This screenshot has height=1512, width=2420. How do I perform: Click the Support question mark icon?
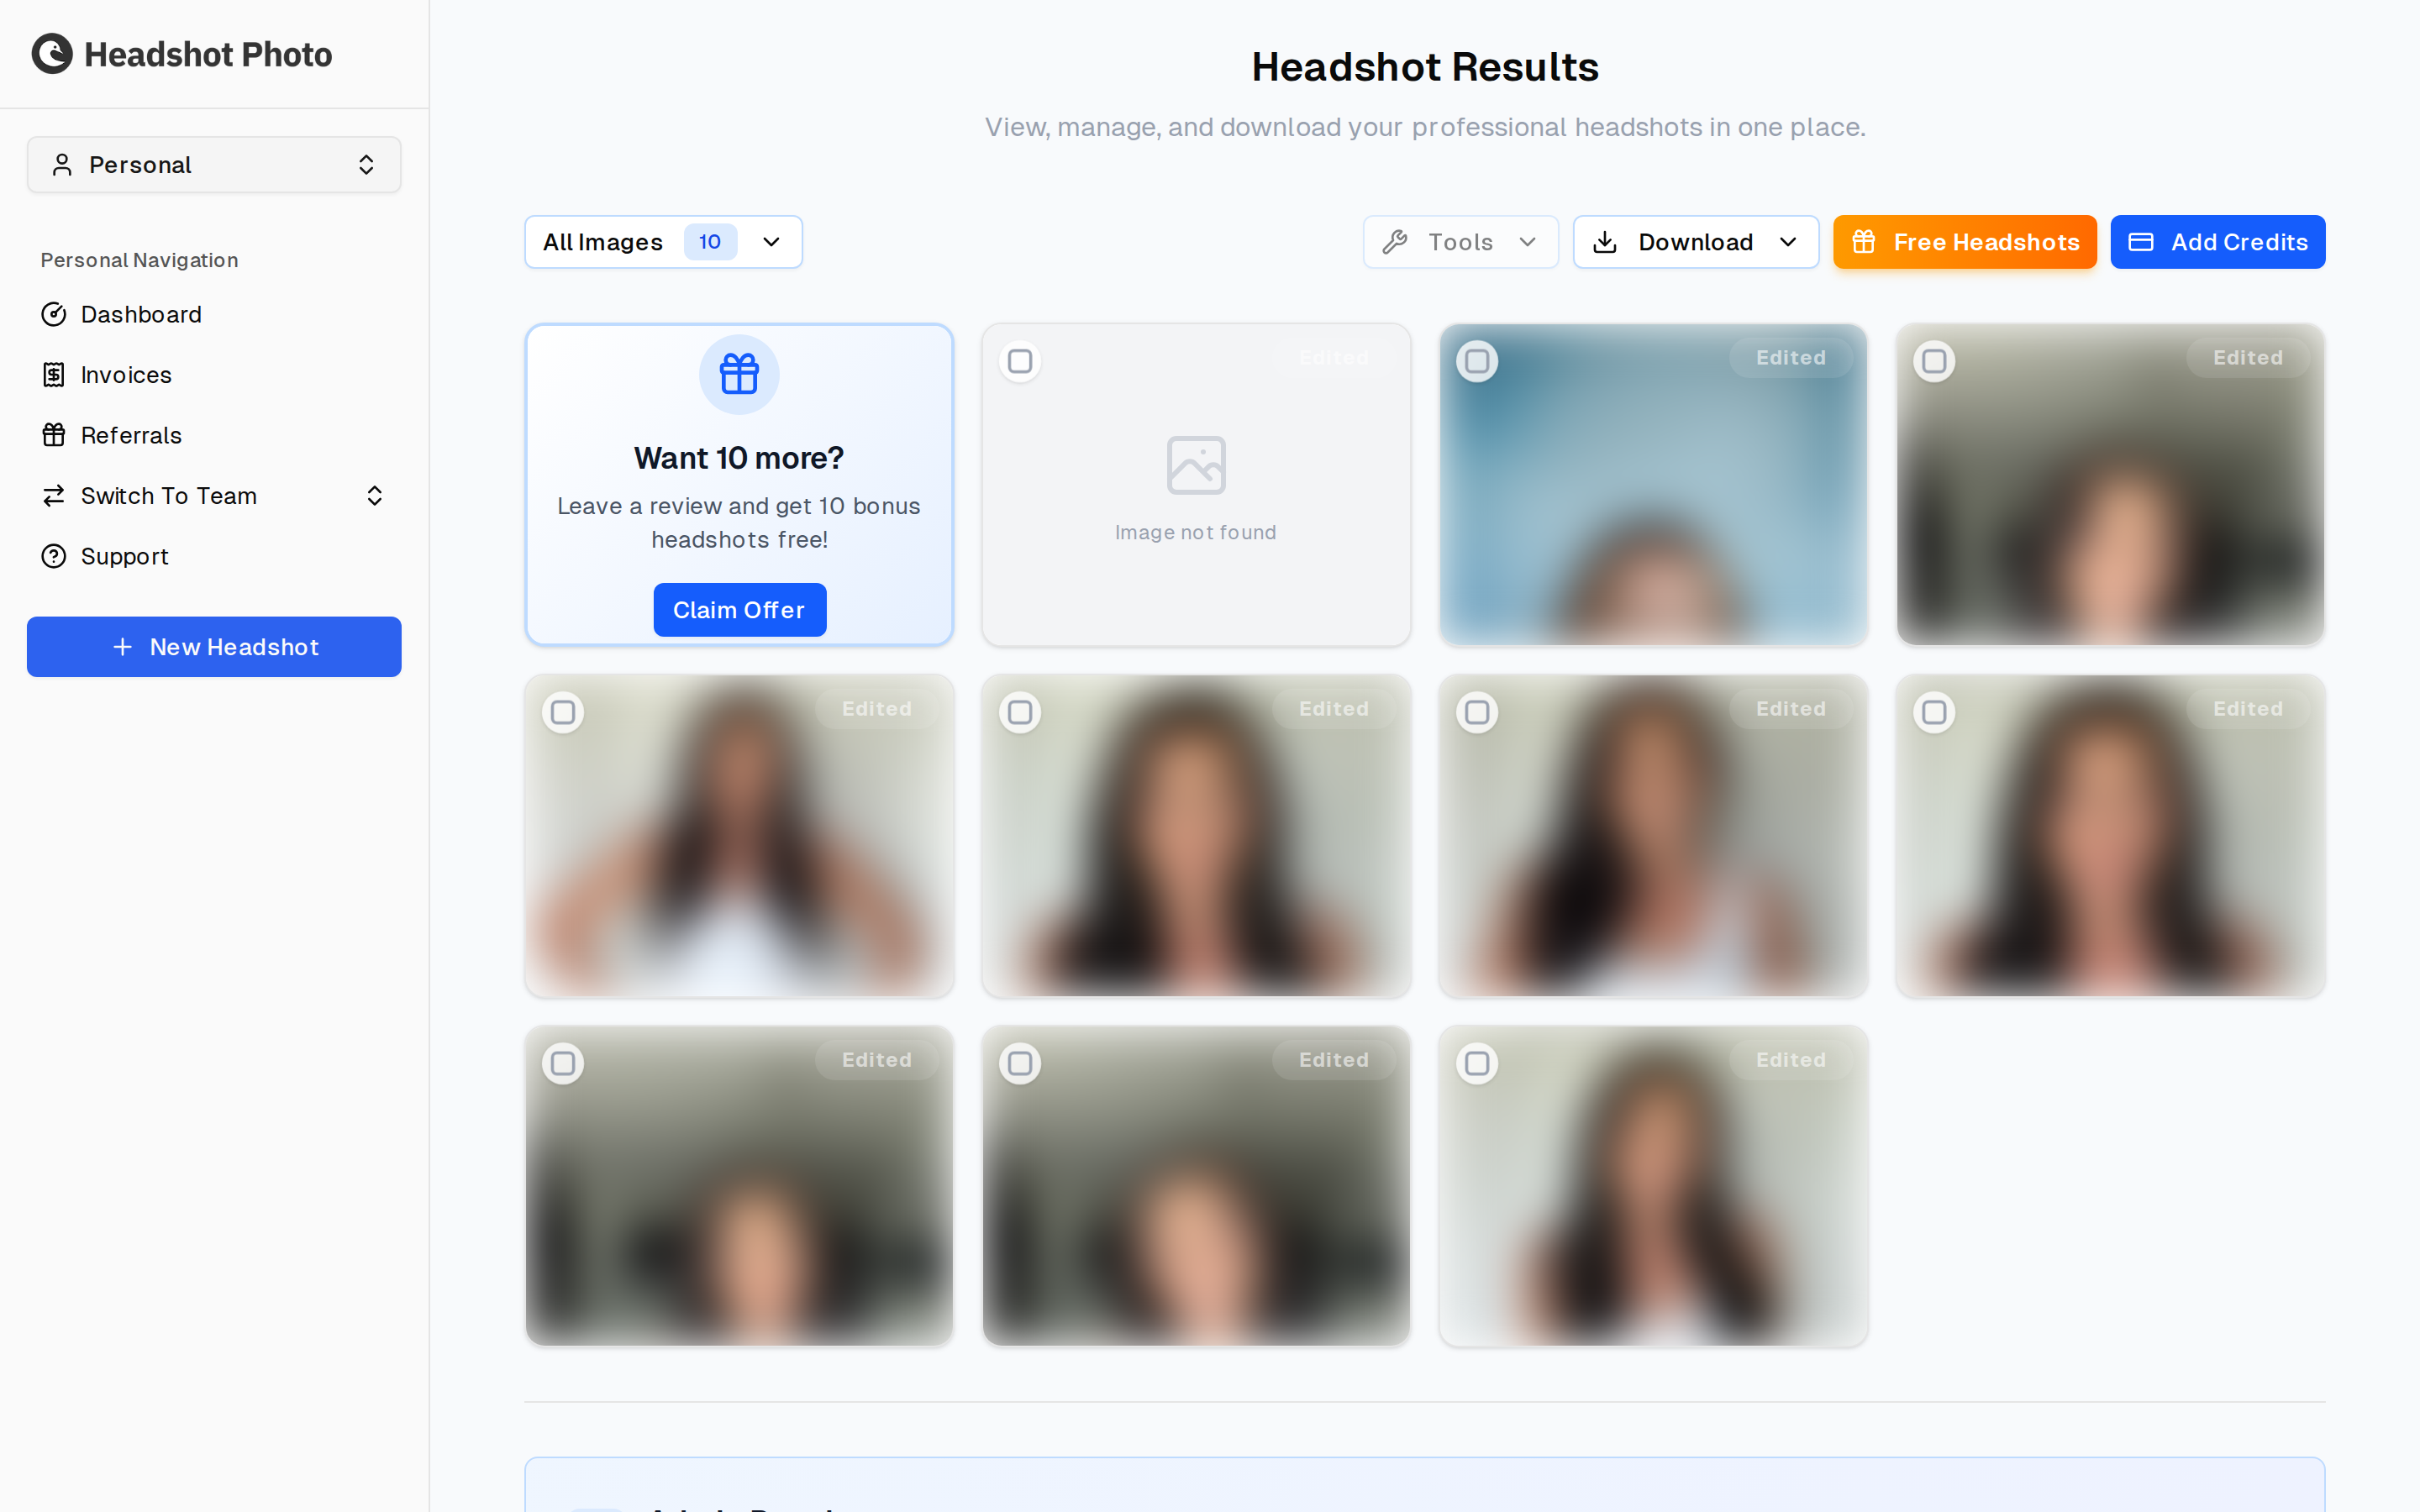point(54,556)
